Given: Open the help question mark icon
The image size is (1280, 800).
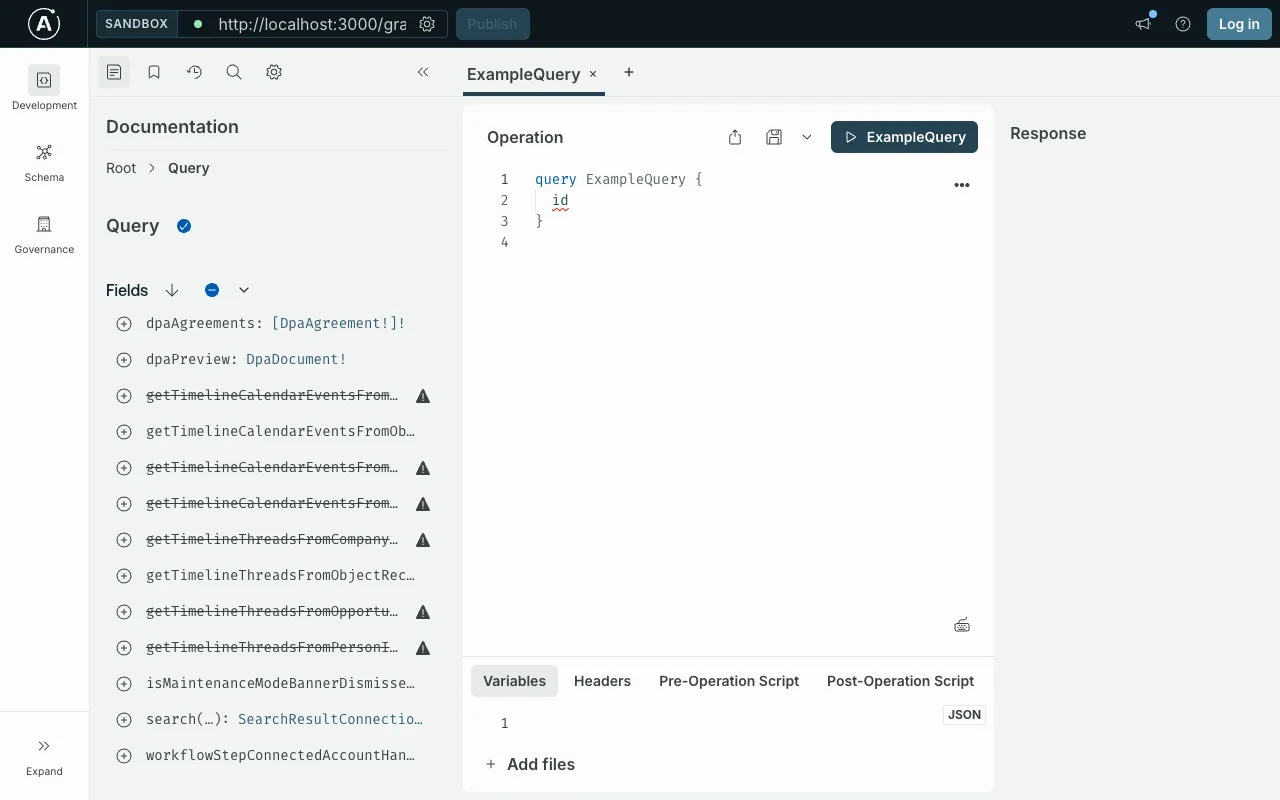Looking at the screenshot, I should [1183, 24].
